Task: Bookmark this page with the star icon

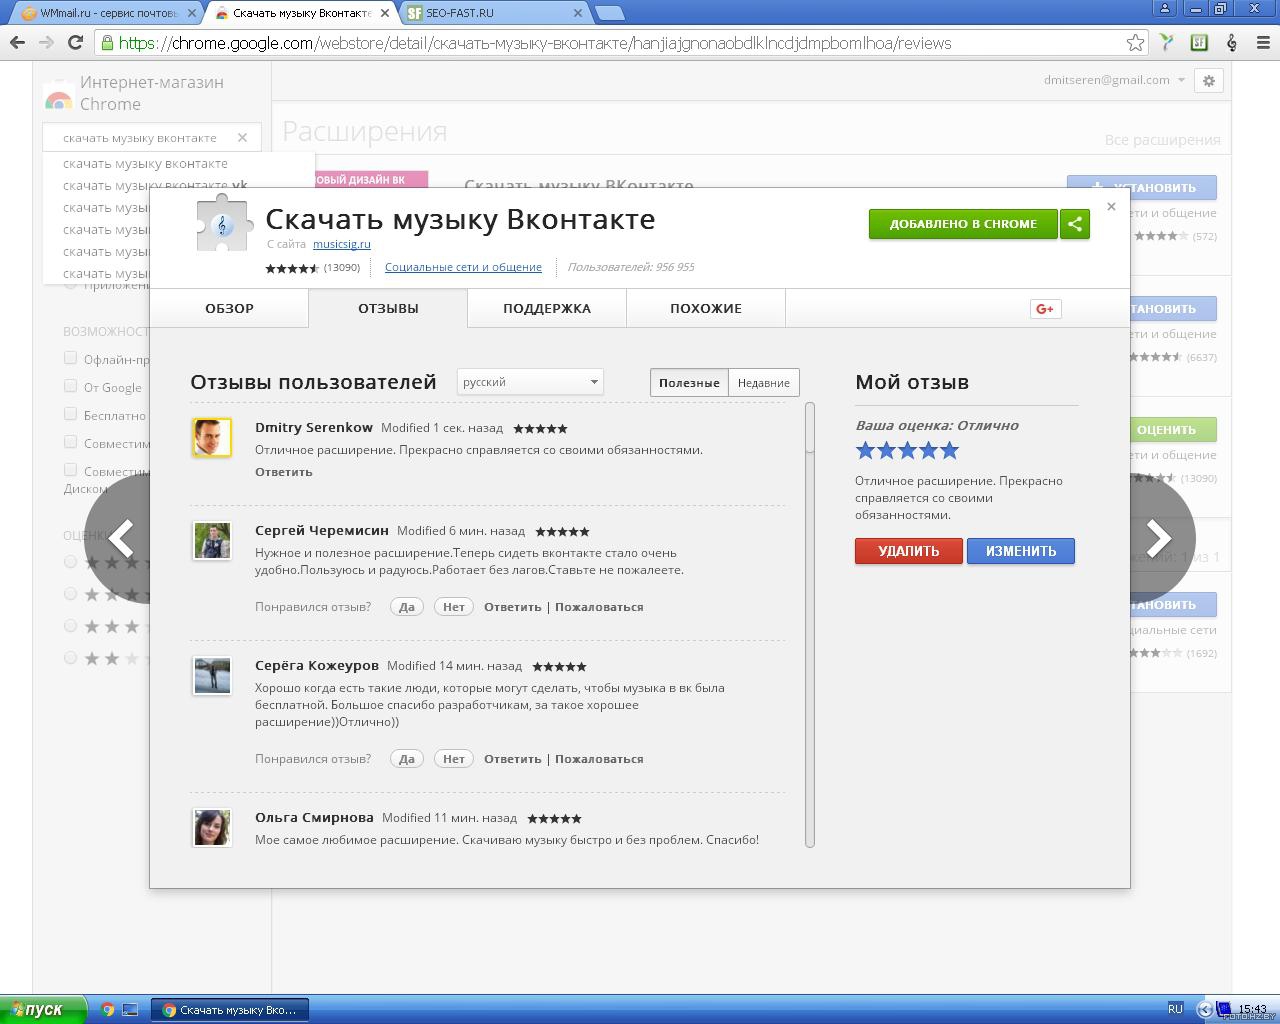Action: tap(1135, 42)
